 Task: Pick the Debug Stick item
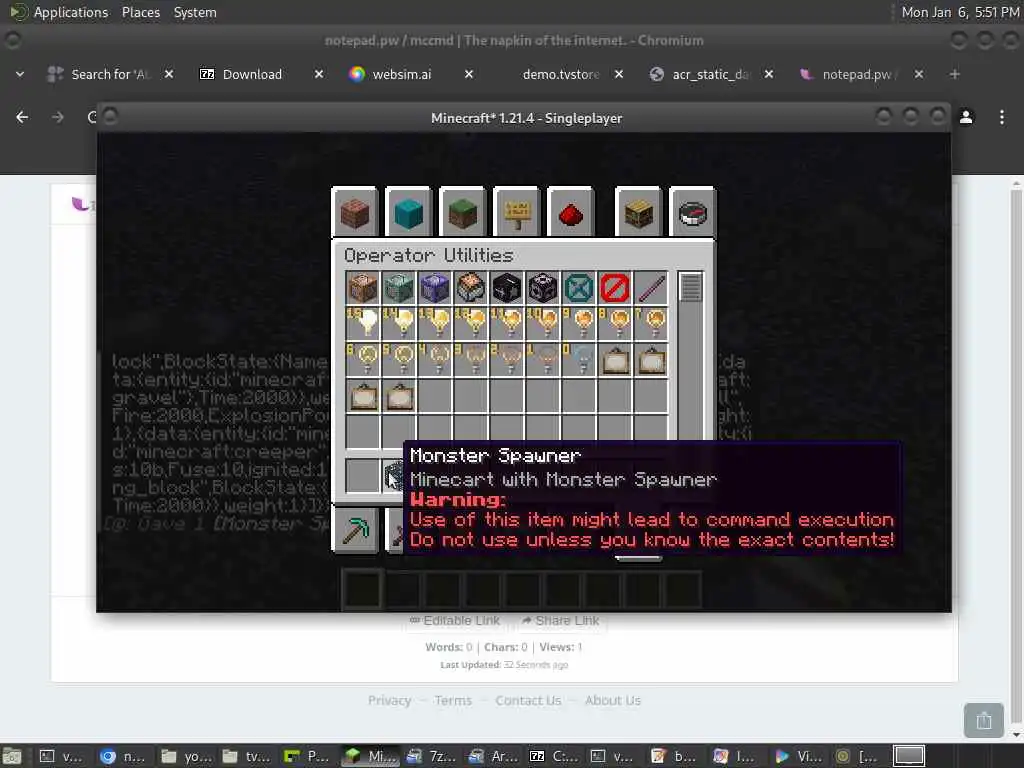[650, 288]
